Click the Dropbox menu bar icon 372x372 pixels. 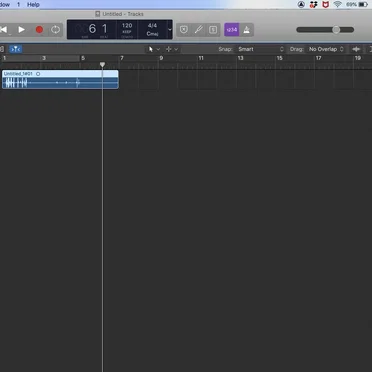click(x=313, y=5)
